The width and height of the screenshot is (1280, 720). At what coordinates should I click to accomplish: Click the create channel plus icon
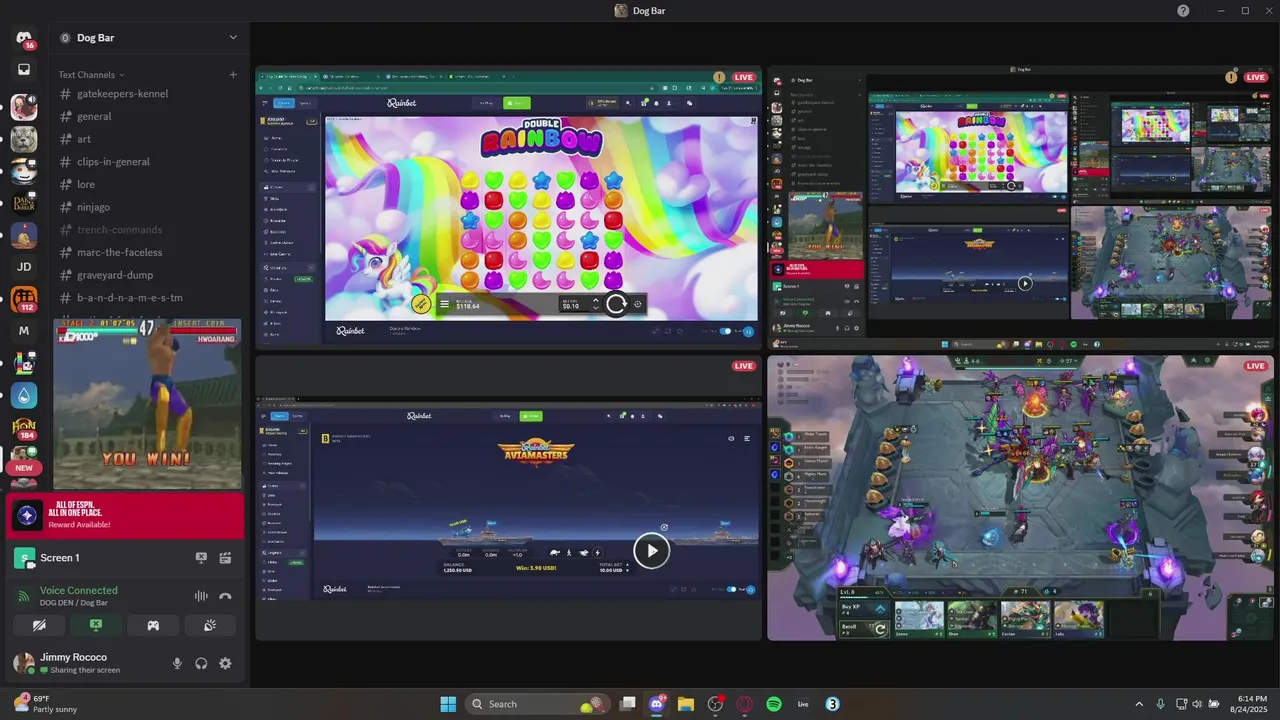coord(233,75)
